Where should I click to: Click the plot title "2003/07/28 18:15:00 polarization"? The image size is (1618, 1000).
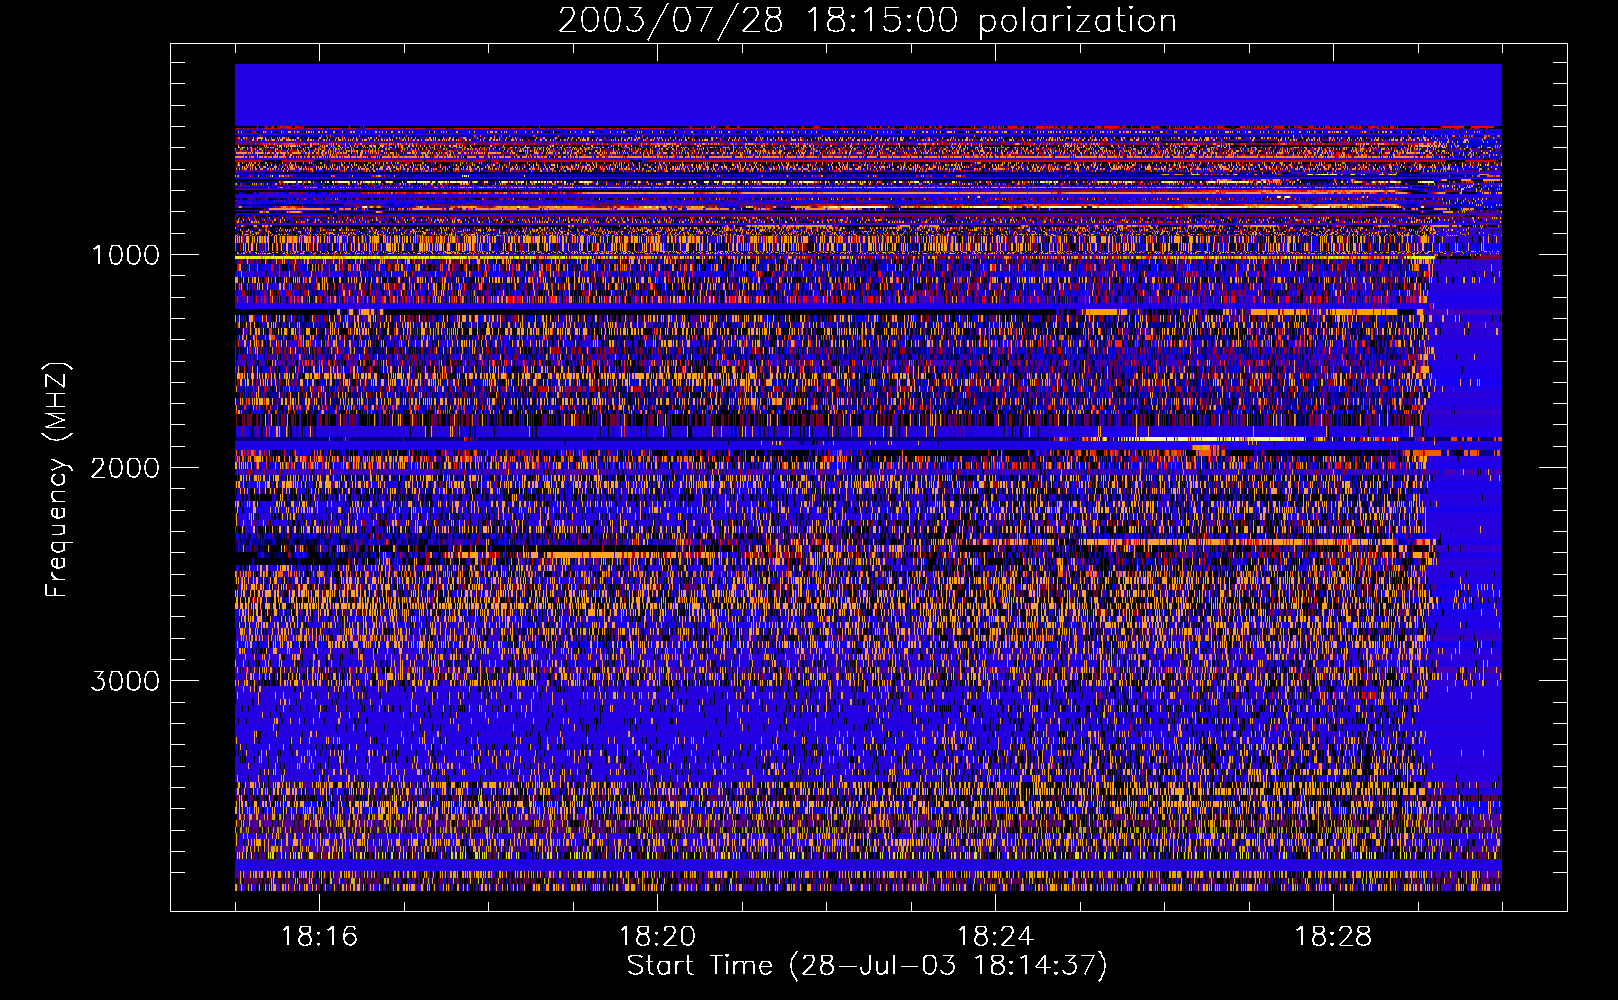pos(867,20)
